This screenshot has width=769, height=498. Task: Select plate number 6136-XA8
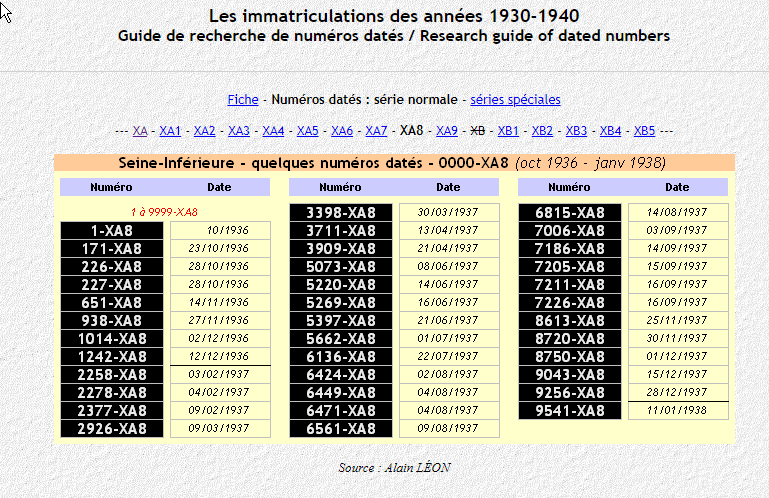pyautogui.click(x=341, y=357)
